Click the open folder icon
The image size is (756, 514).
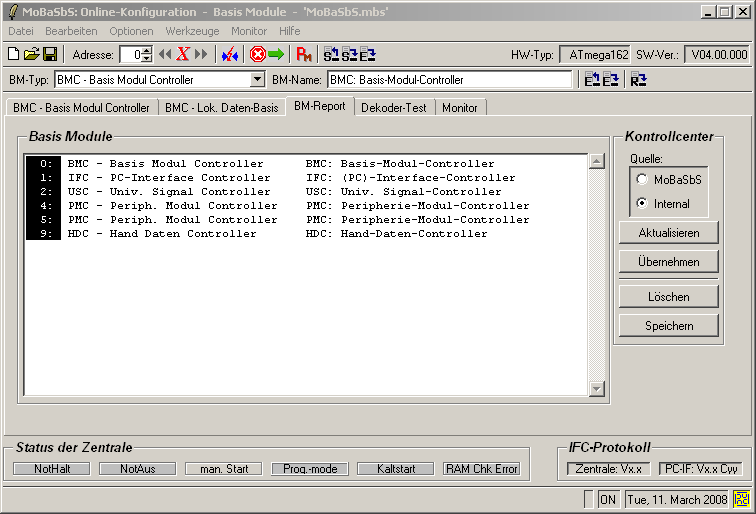tap(31, 55)
